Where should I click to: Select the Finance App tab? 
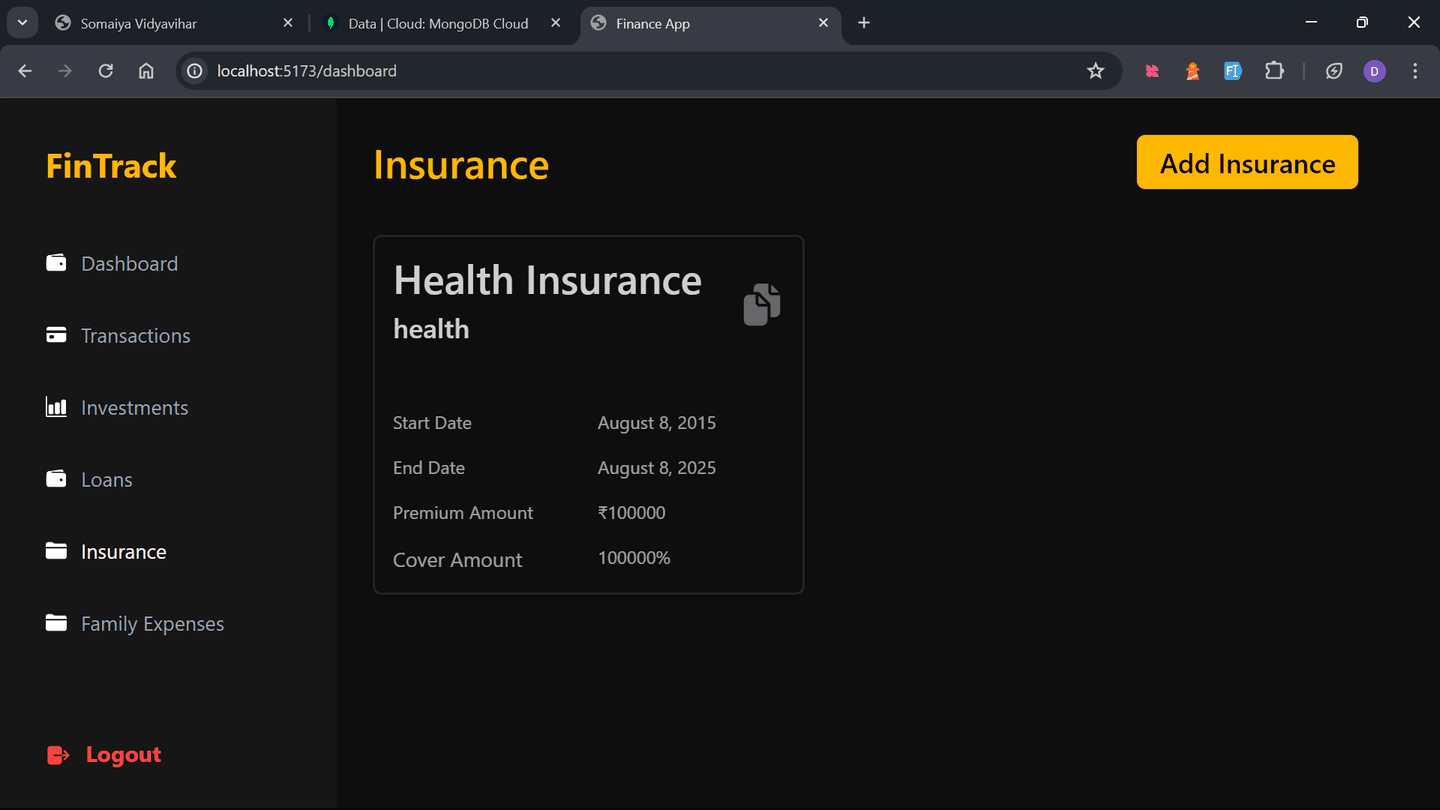pyautogui.click(x=710, y=23)
